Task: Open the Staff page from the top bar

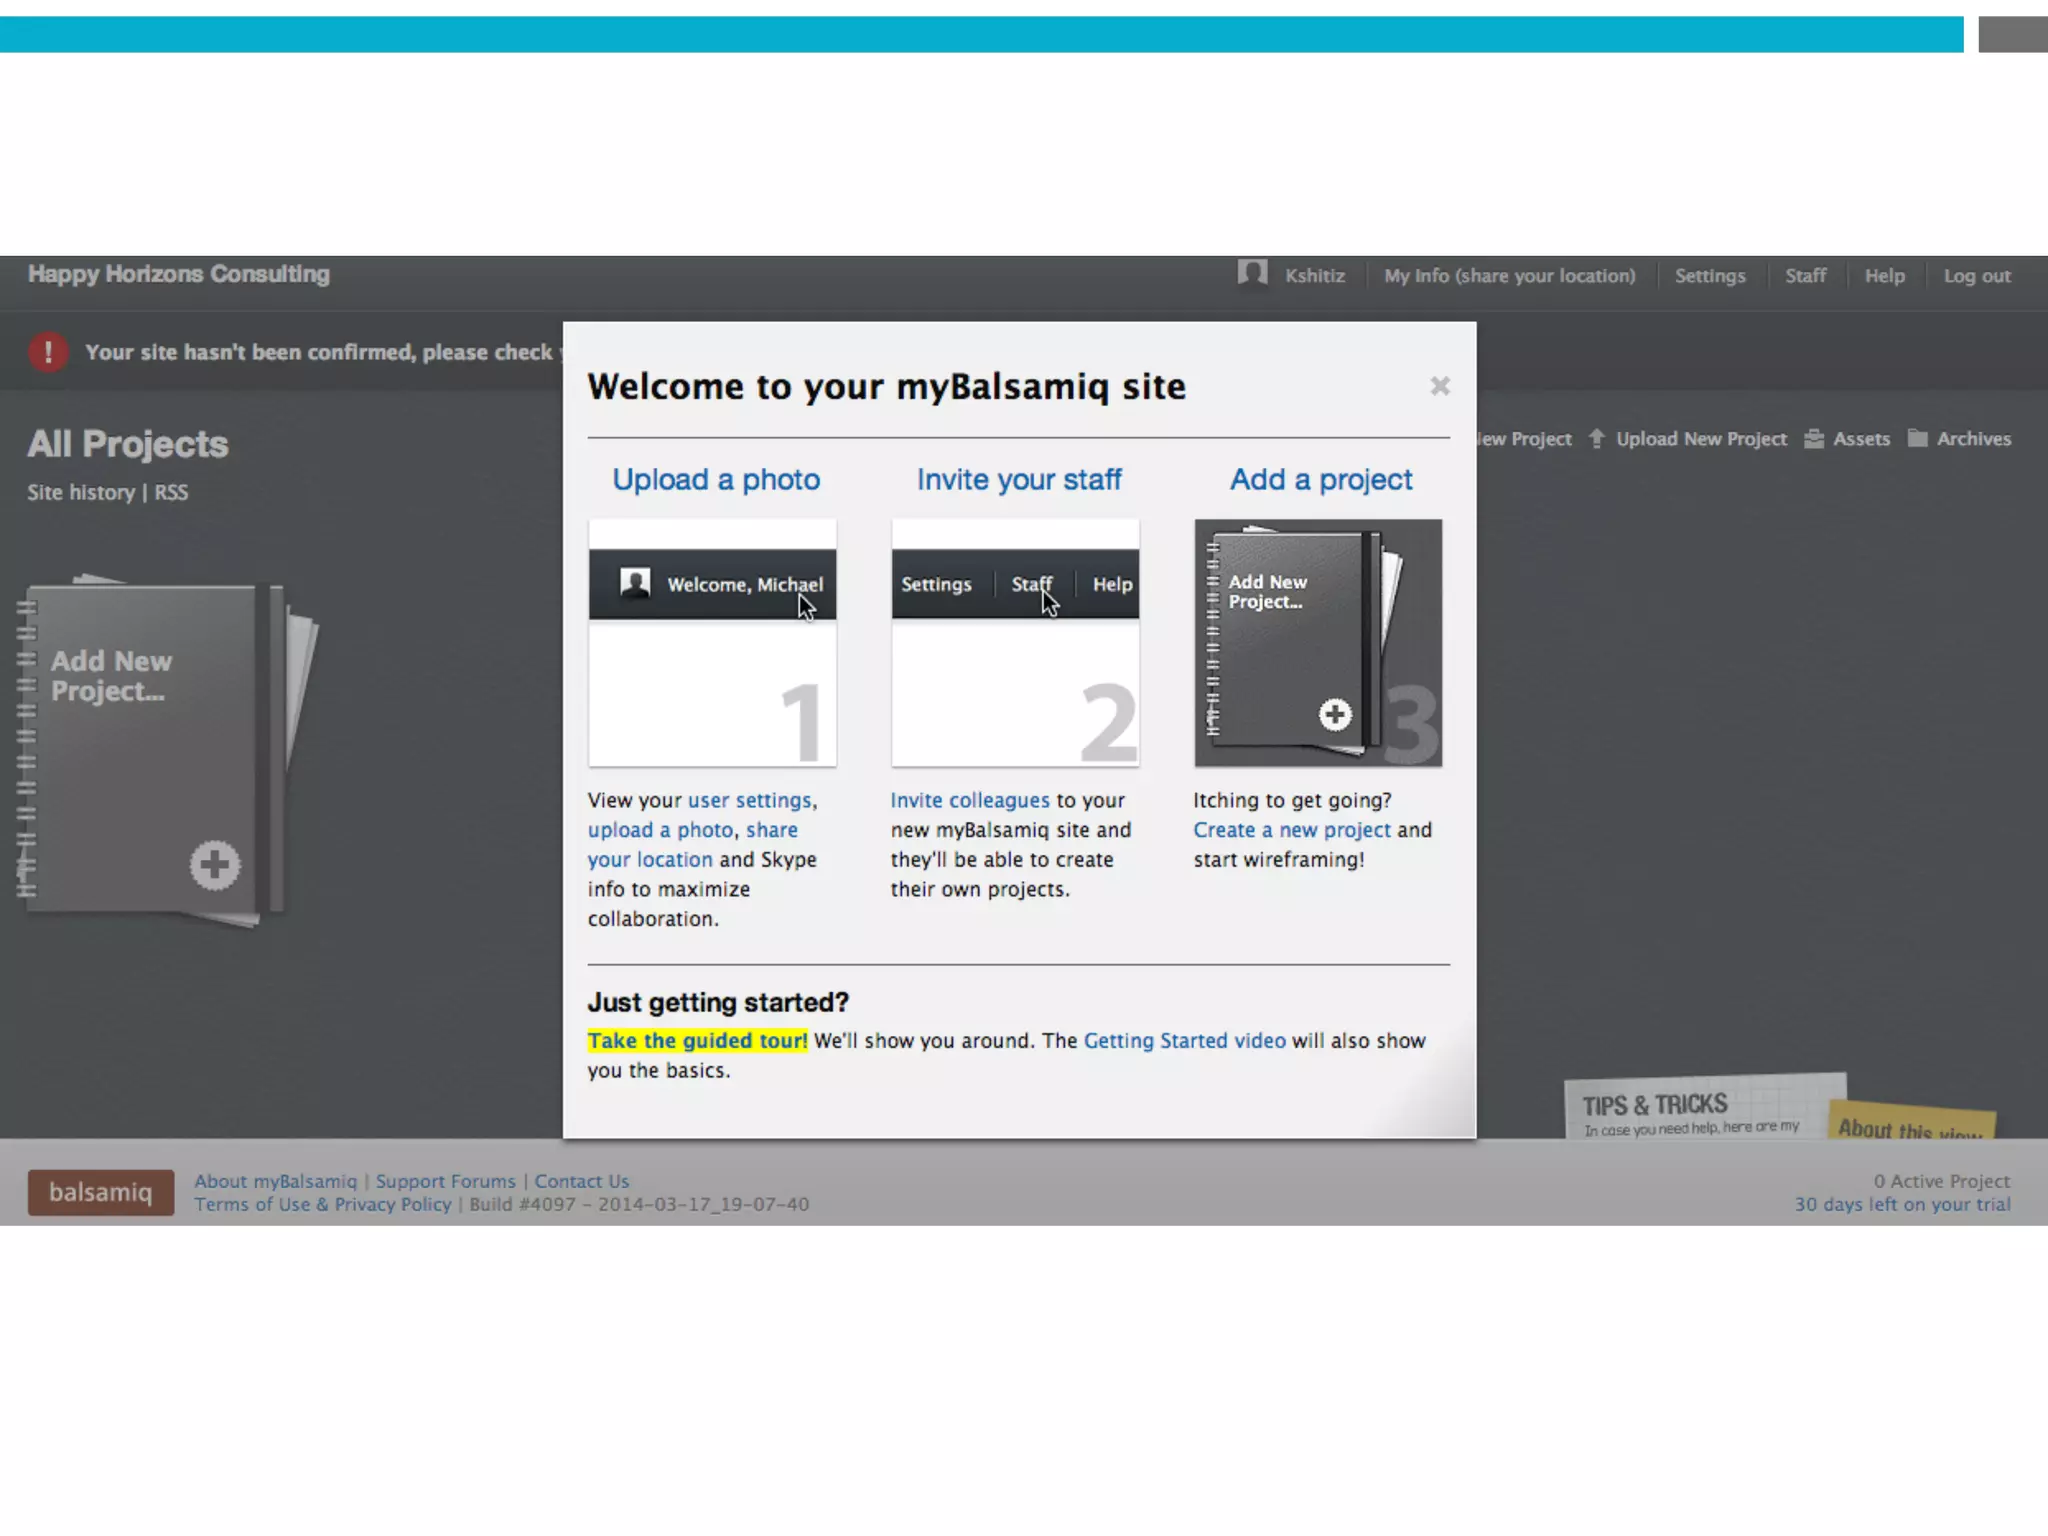Action: 1805,276
